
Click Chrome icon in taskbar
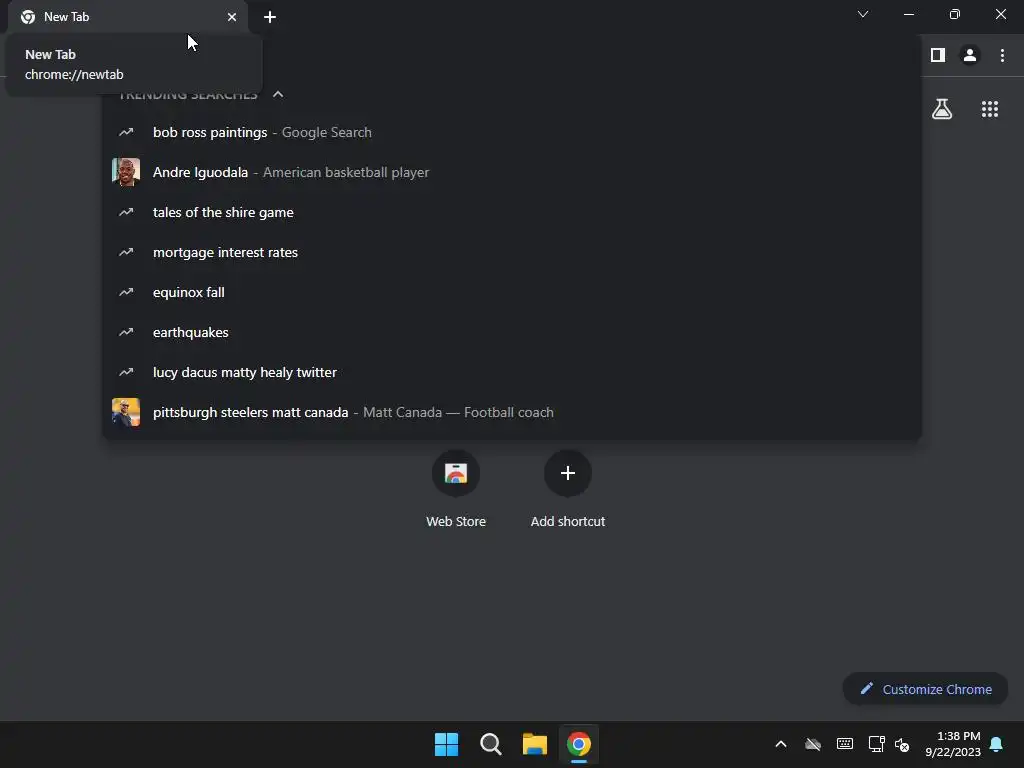579,744
